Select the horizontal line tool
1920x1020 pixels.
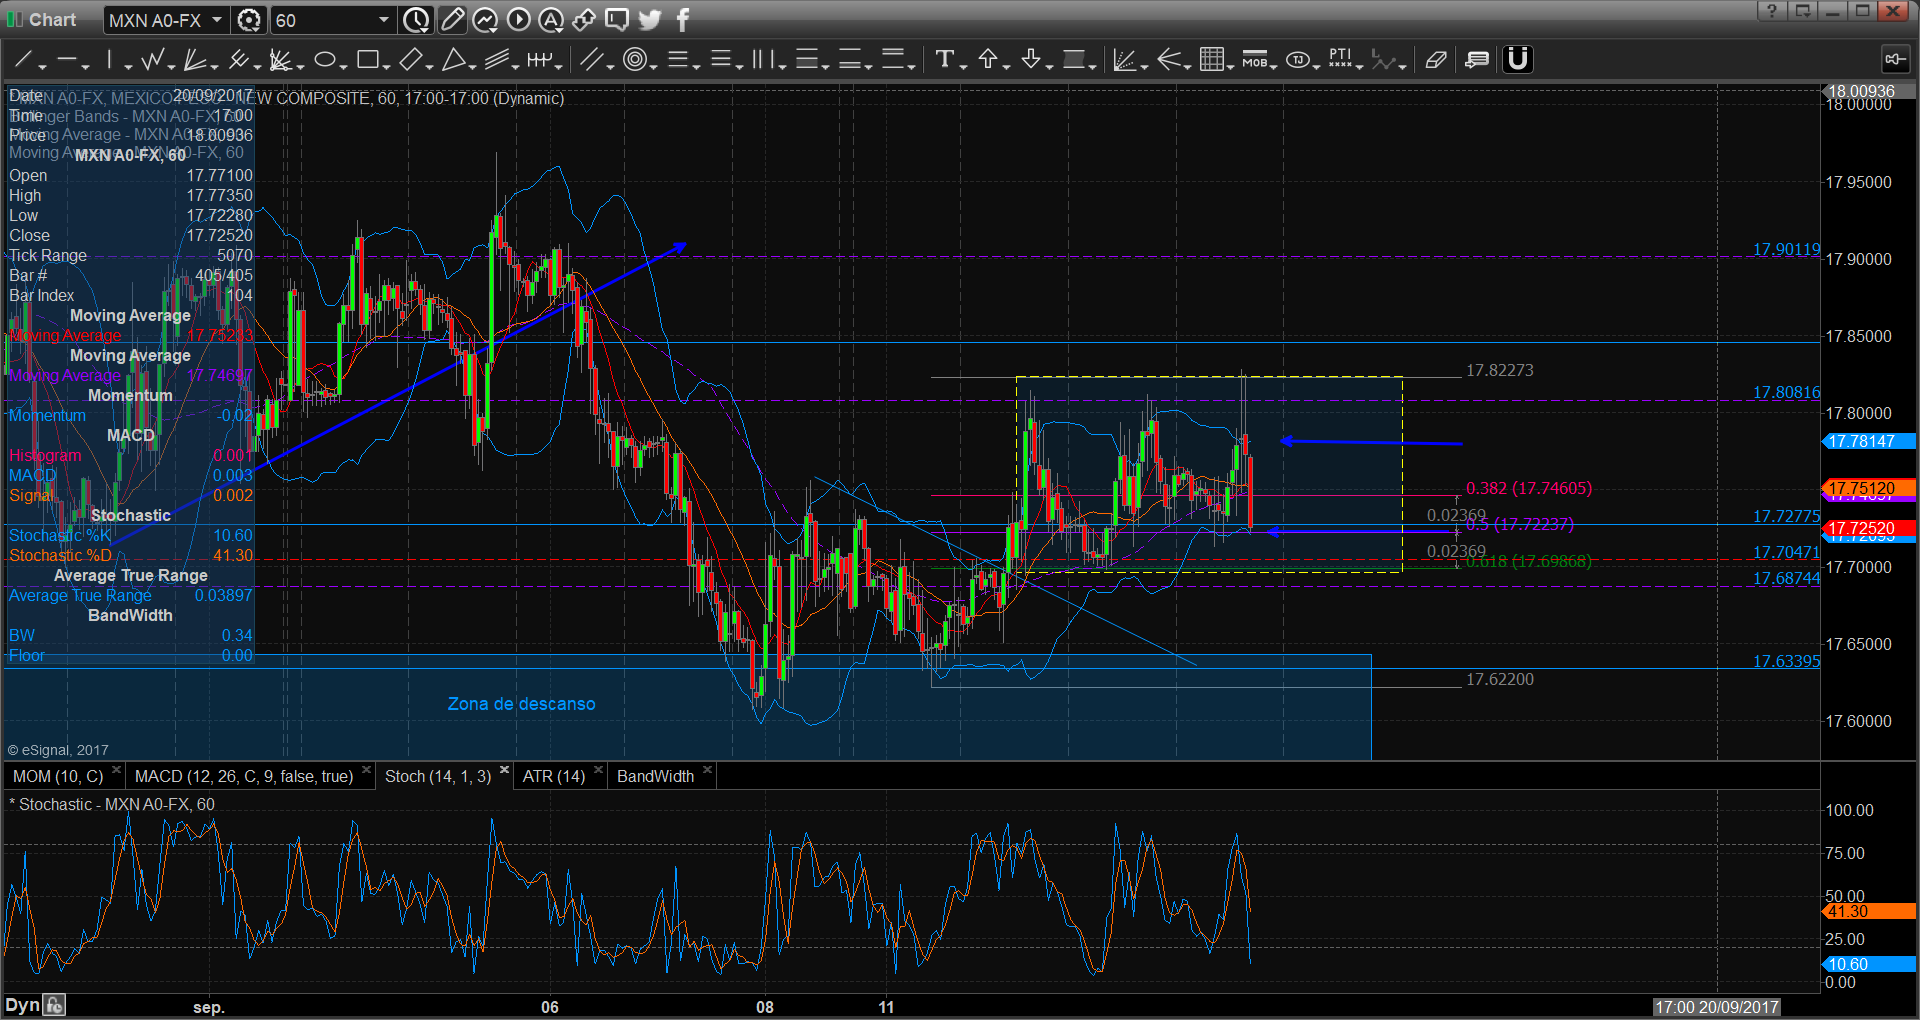click(66, 61)
